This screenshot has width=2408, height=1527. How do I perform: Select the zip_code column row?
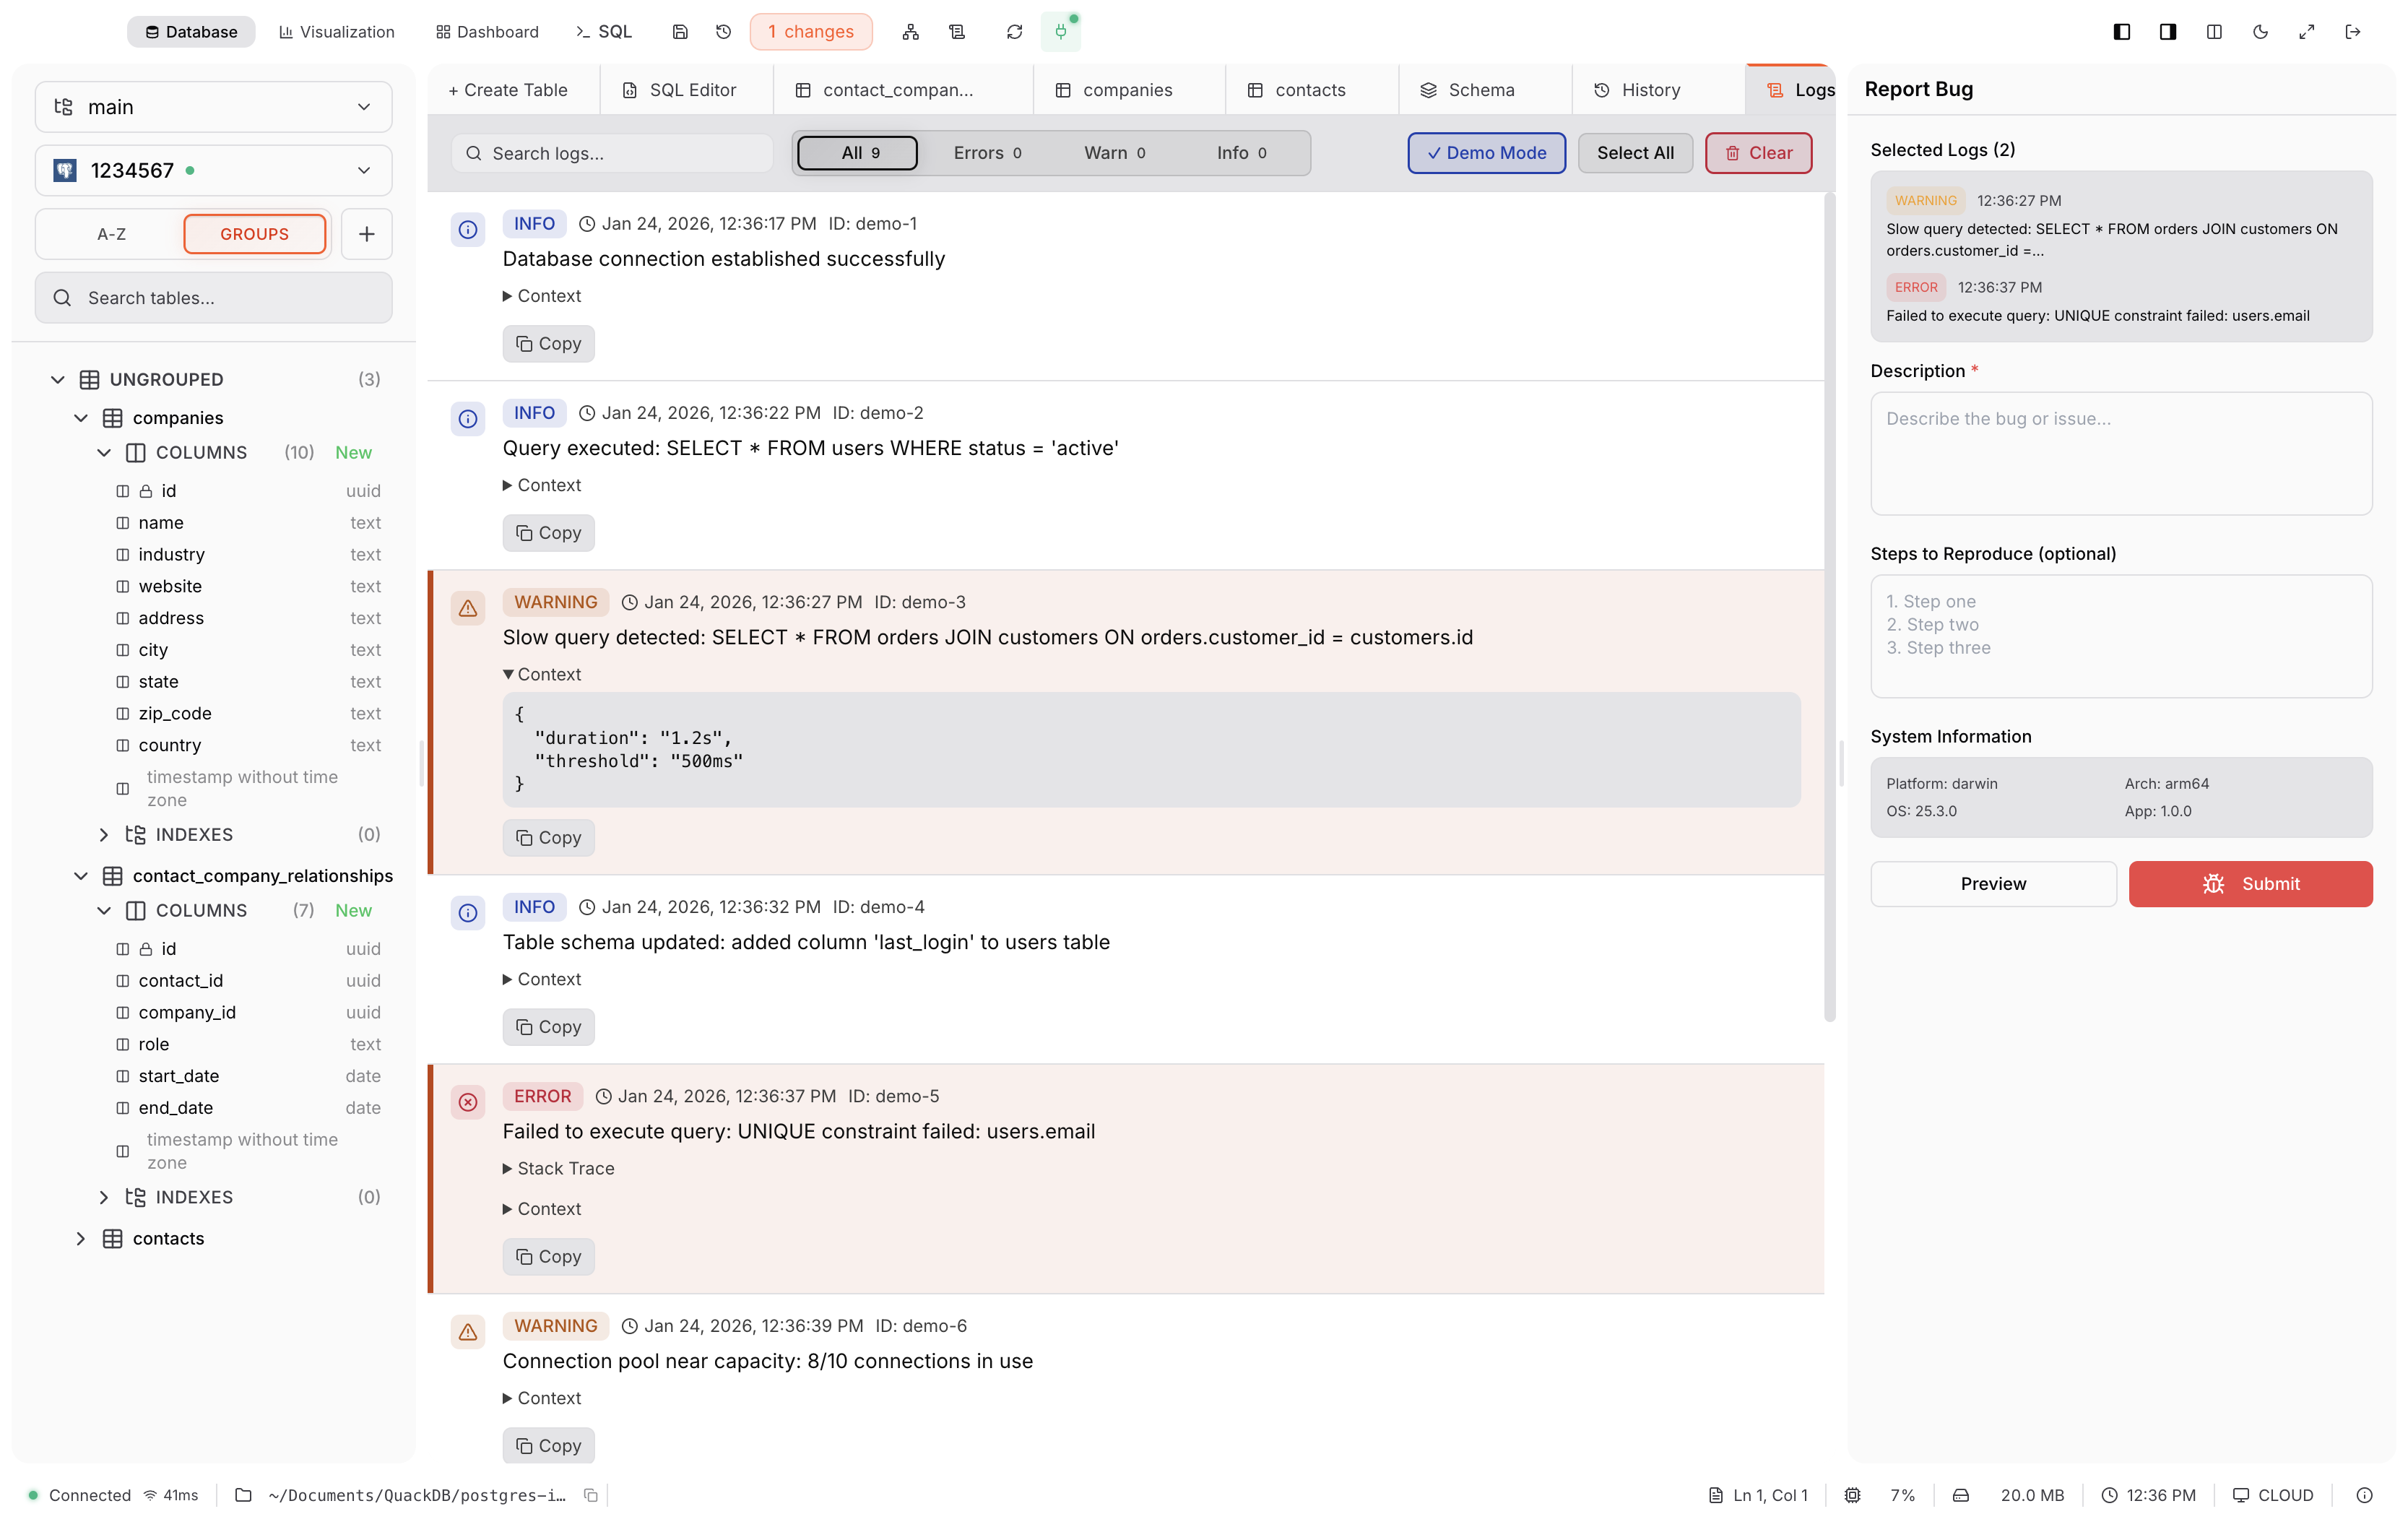[248, 714]
